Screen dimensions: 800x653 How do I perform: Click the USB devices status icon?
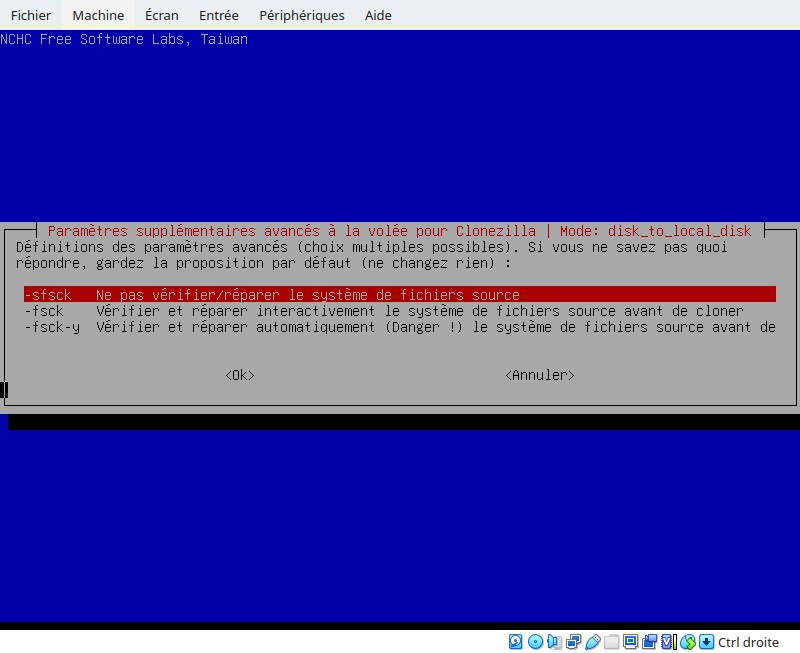pyautogui.click(x=592, y=641)
